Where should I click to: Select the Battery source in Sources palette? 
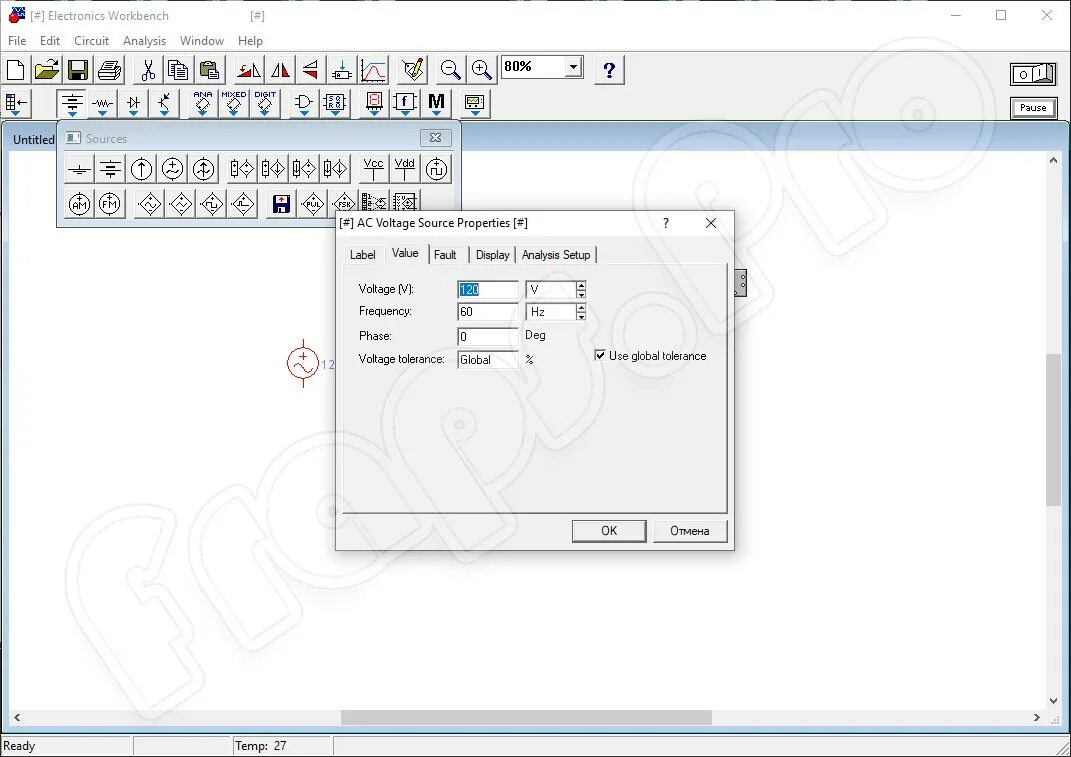click(x=110, y=169)
